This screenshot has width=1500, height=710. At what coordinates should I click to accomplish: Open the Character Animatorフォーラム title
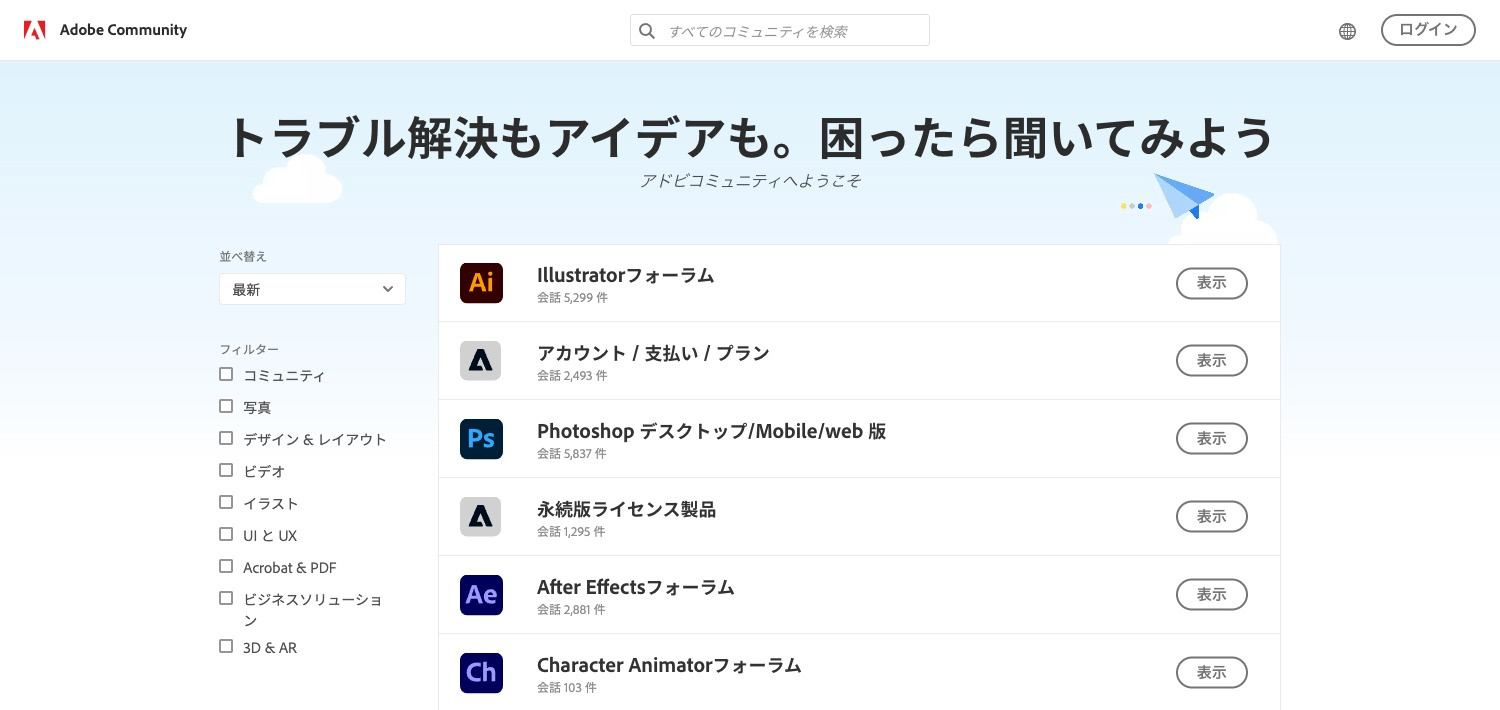(669, 665)
